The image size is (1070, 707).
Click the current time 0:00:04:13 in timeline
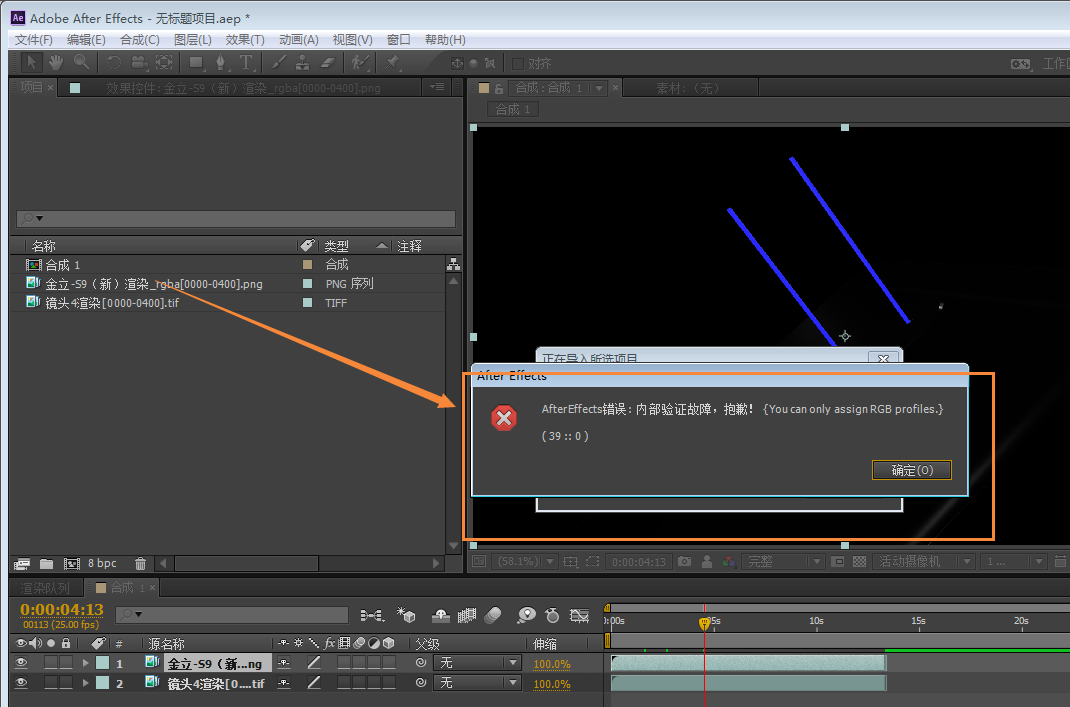click(61, 609)
